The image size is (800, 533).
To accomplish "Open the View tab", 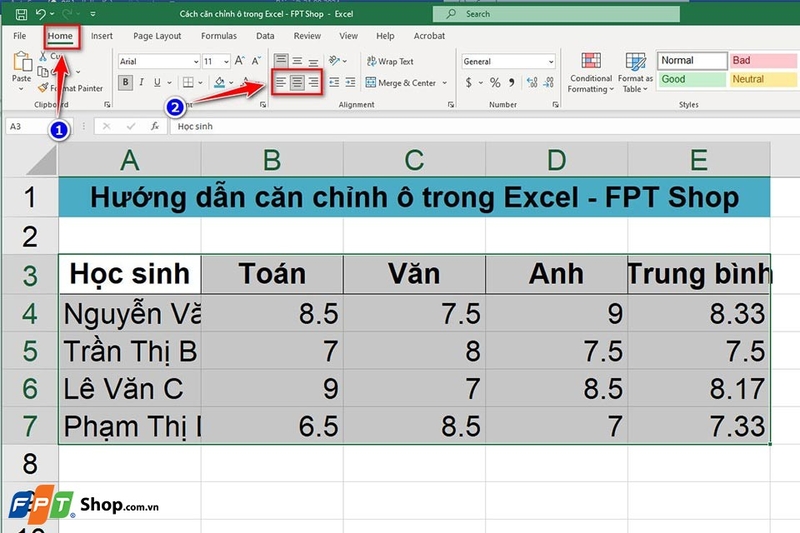I will [x=348, y=36].
